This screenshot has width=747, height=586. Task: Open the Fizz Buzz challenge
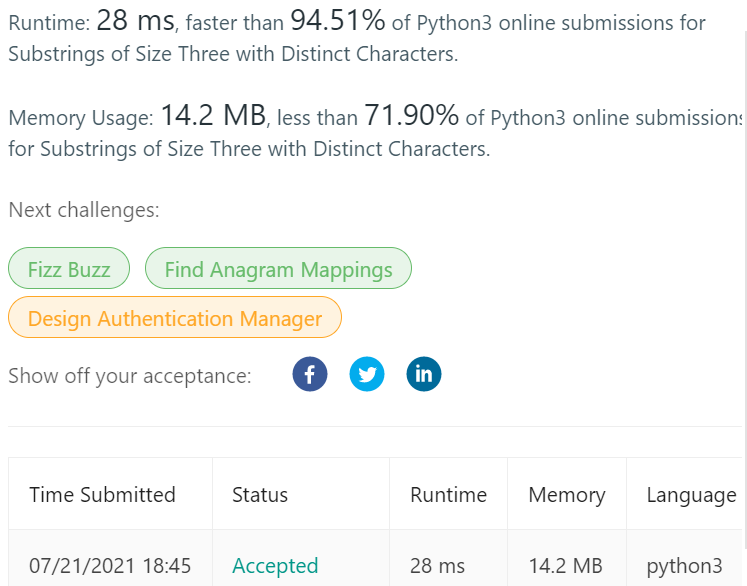69,269
